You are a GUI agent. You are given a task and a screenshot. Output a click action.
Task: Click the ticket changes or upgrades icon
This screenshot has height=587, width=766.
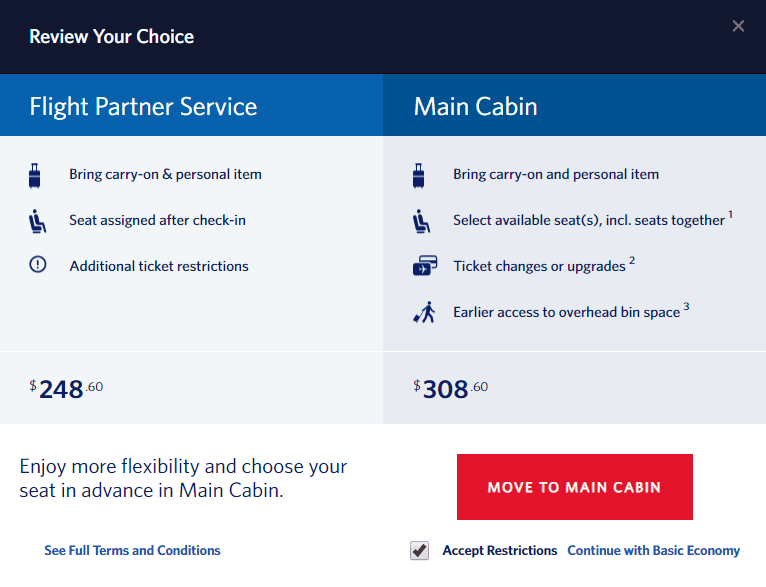[x=425, y=265]
